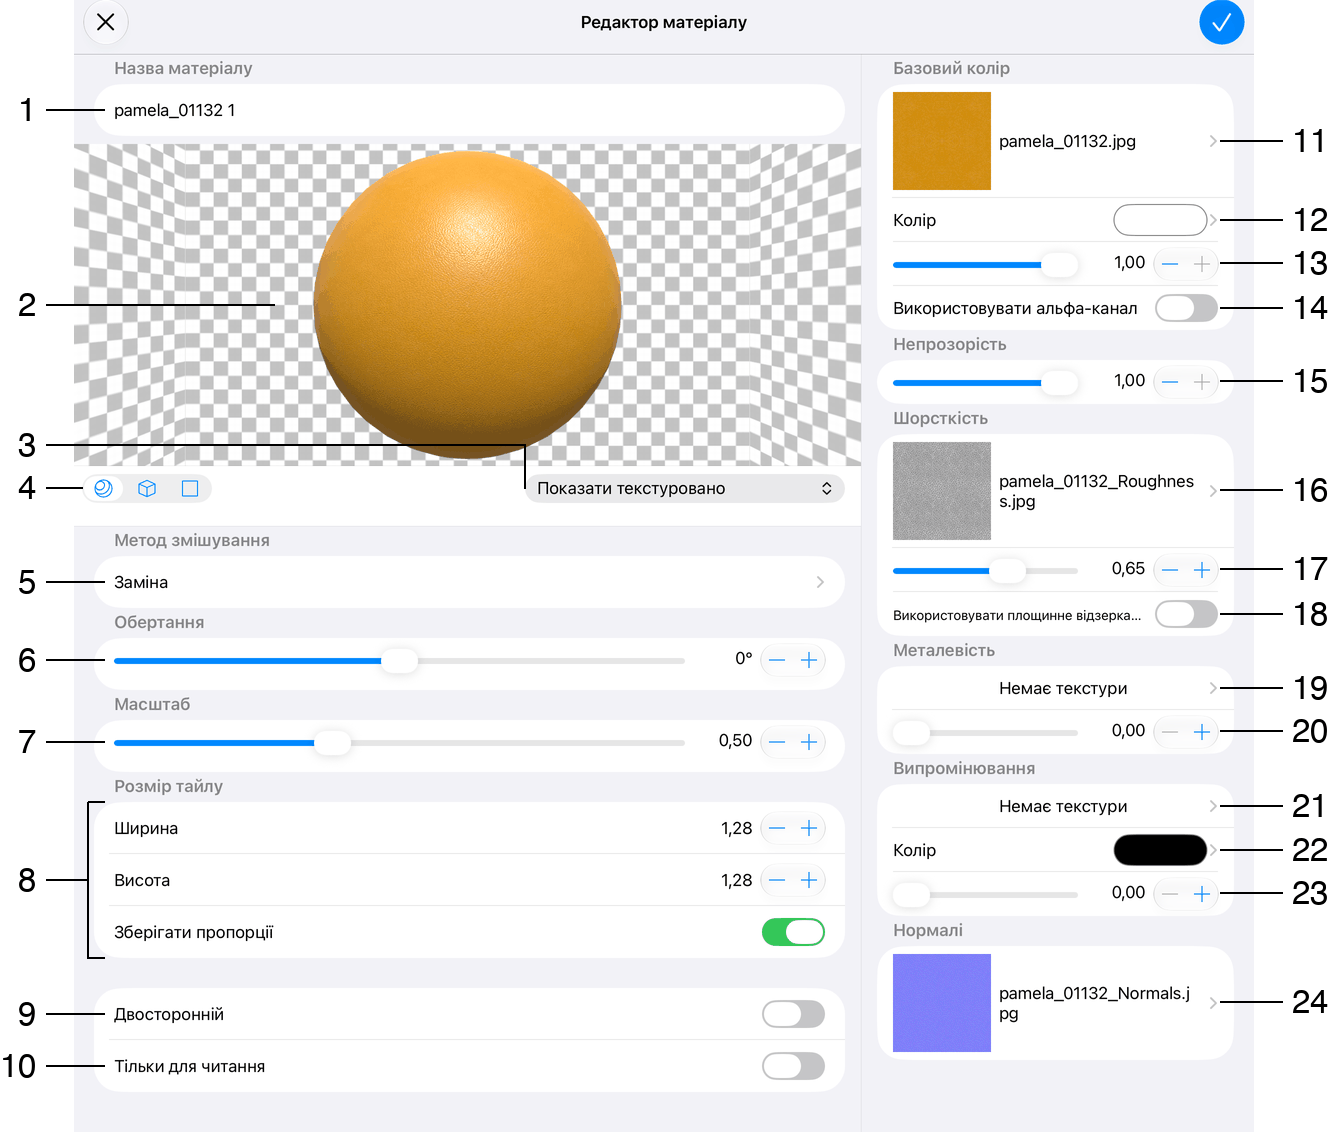The height and width of the screenshot is (1132, 1328).
Task: Increase Металевість value with the plus button
Action: click(1202, 732)
